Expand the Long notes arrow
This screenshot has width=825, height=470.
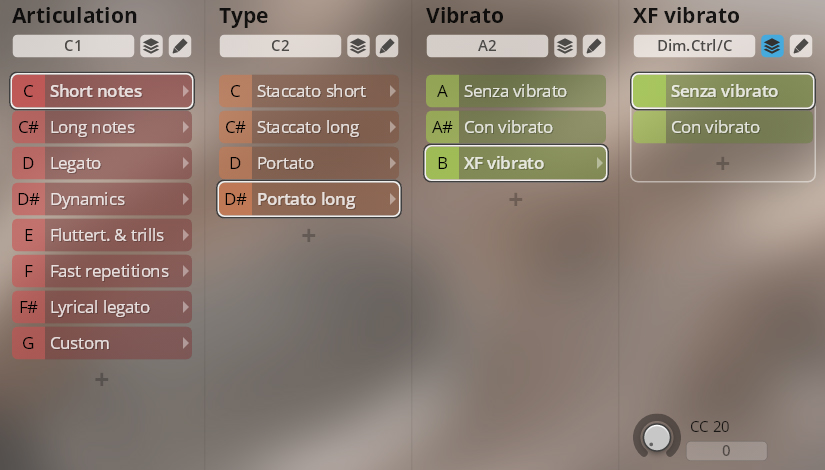pyautogui.click(x=185, y=127)
